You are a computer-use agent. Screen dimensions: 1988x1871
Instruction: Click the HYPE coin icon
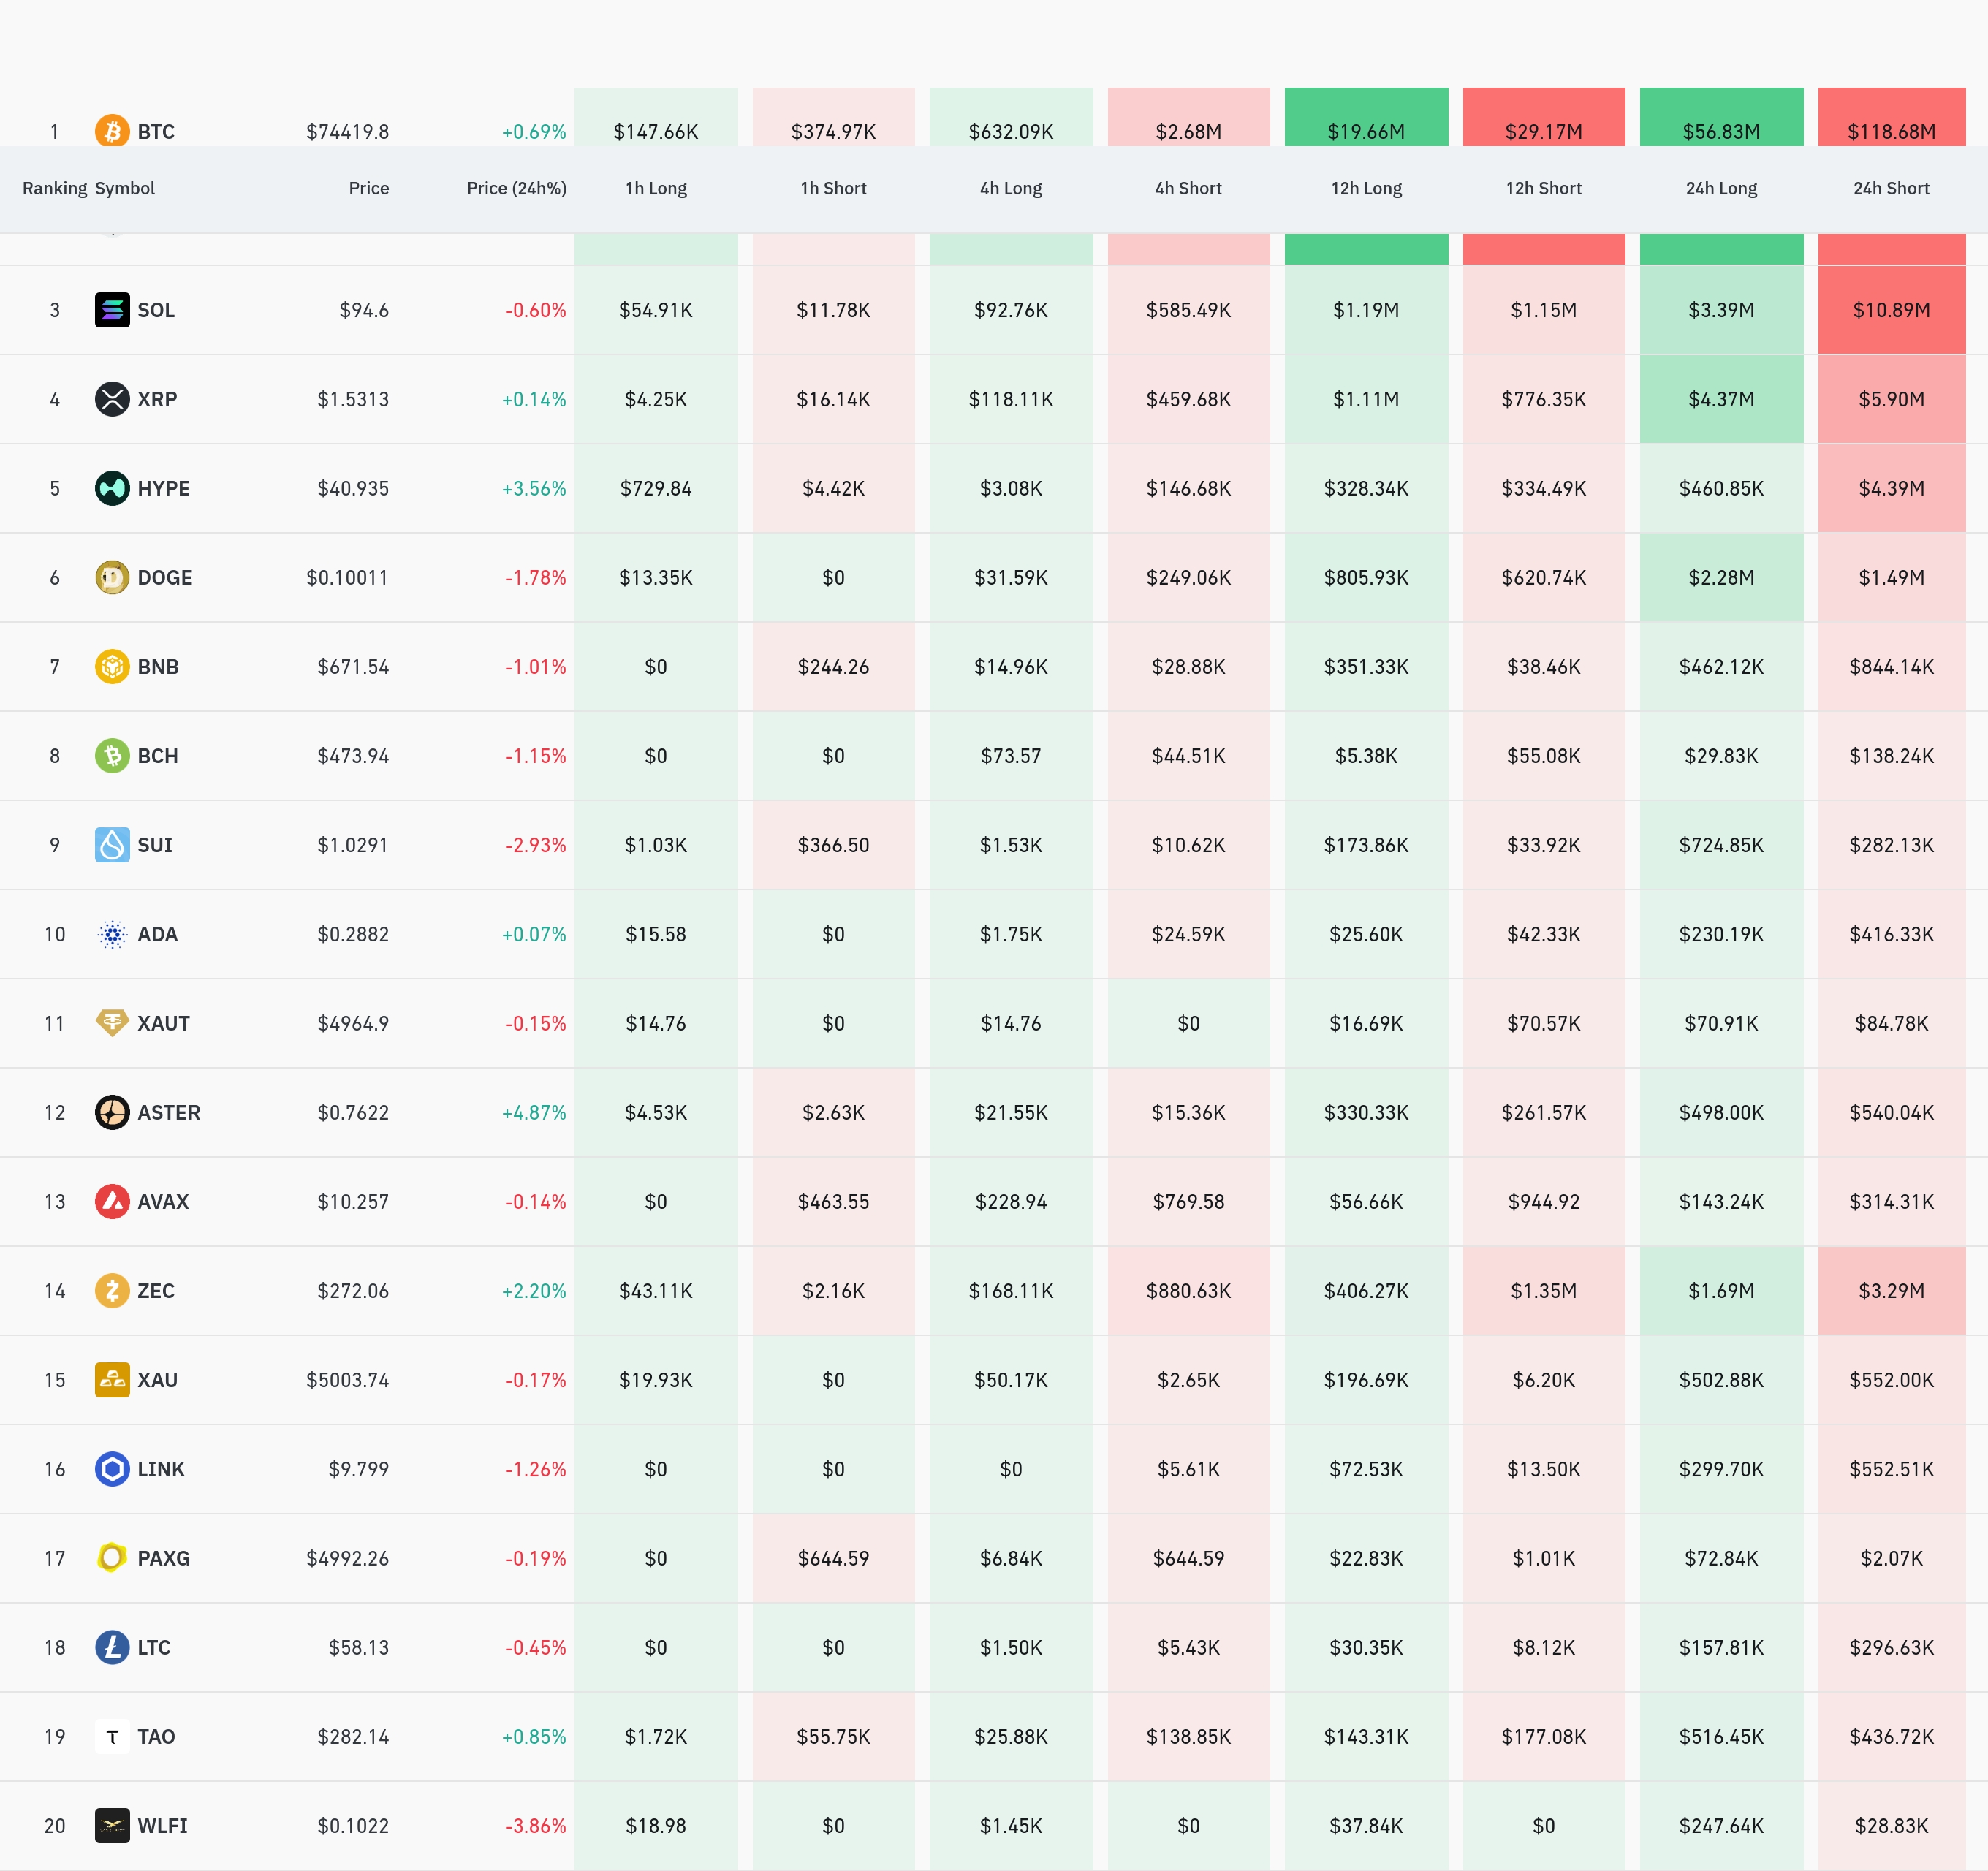coord(112,488)
